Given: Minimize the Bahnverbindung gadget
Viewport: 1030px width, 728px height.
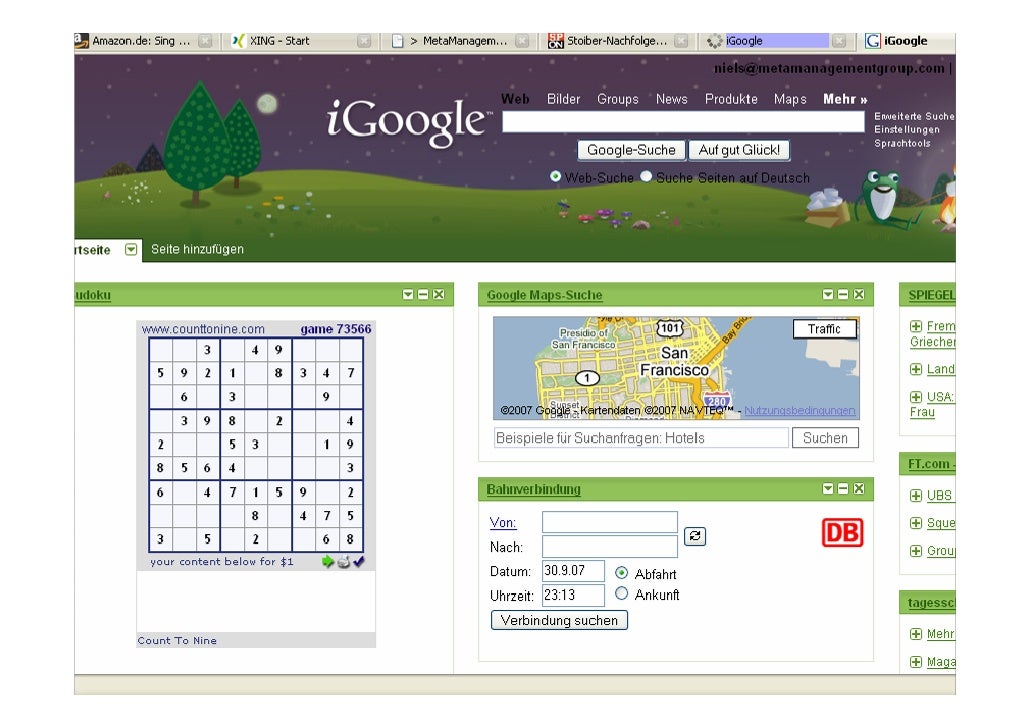Looking at the screenshot, I should (x=843, y=488).
